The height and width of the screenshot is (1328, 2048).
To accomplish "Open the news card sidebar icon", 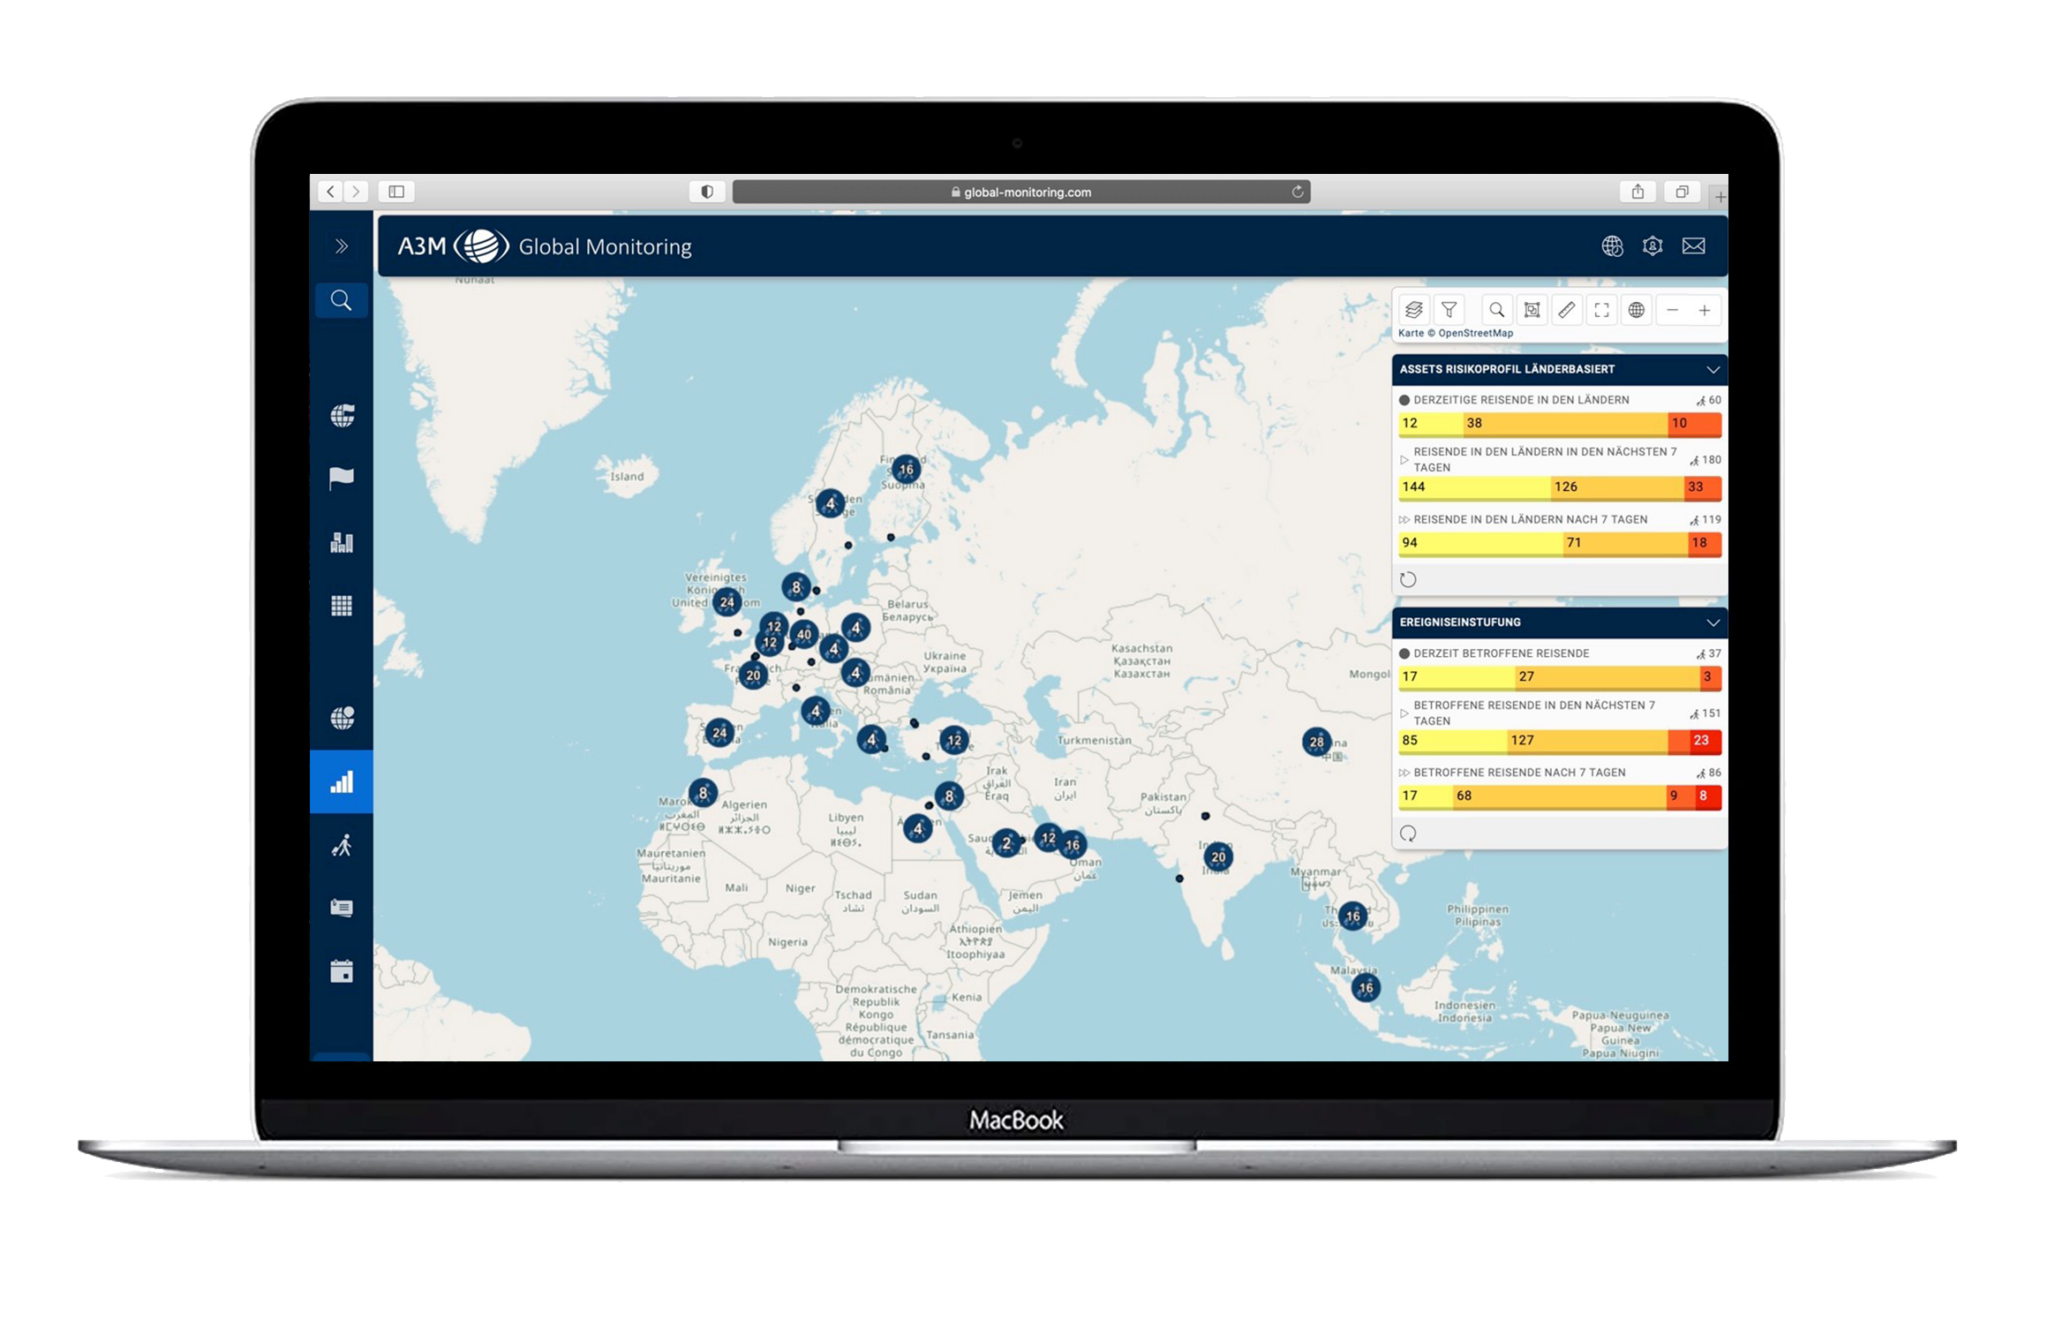I will tap(342, 908).
